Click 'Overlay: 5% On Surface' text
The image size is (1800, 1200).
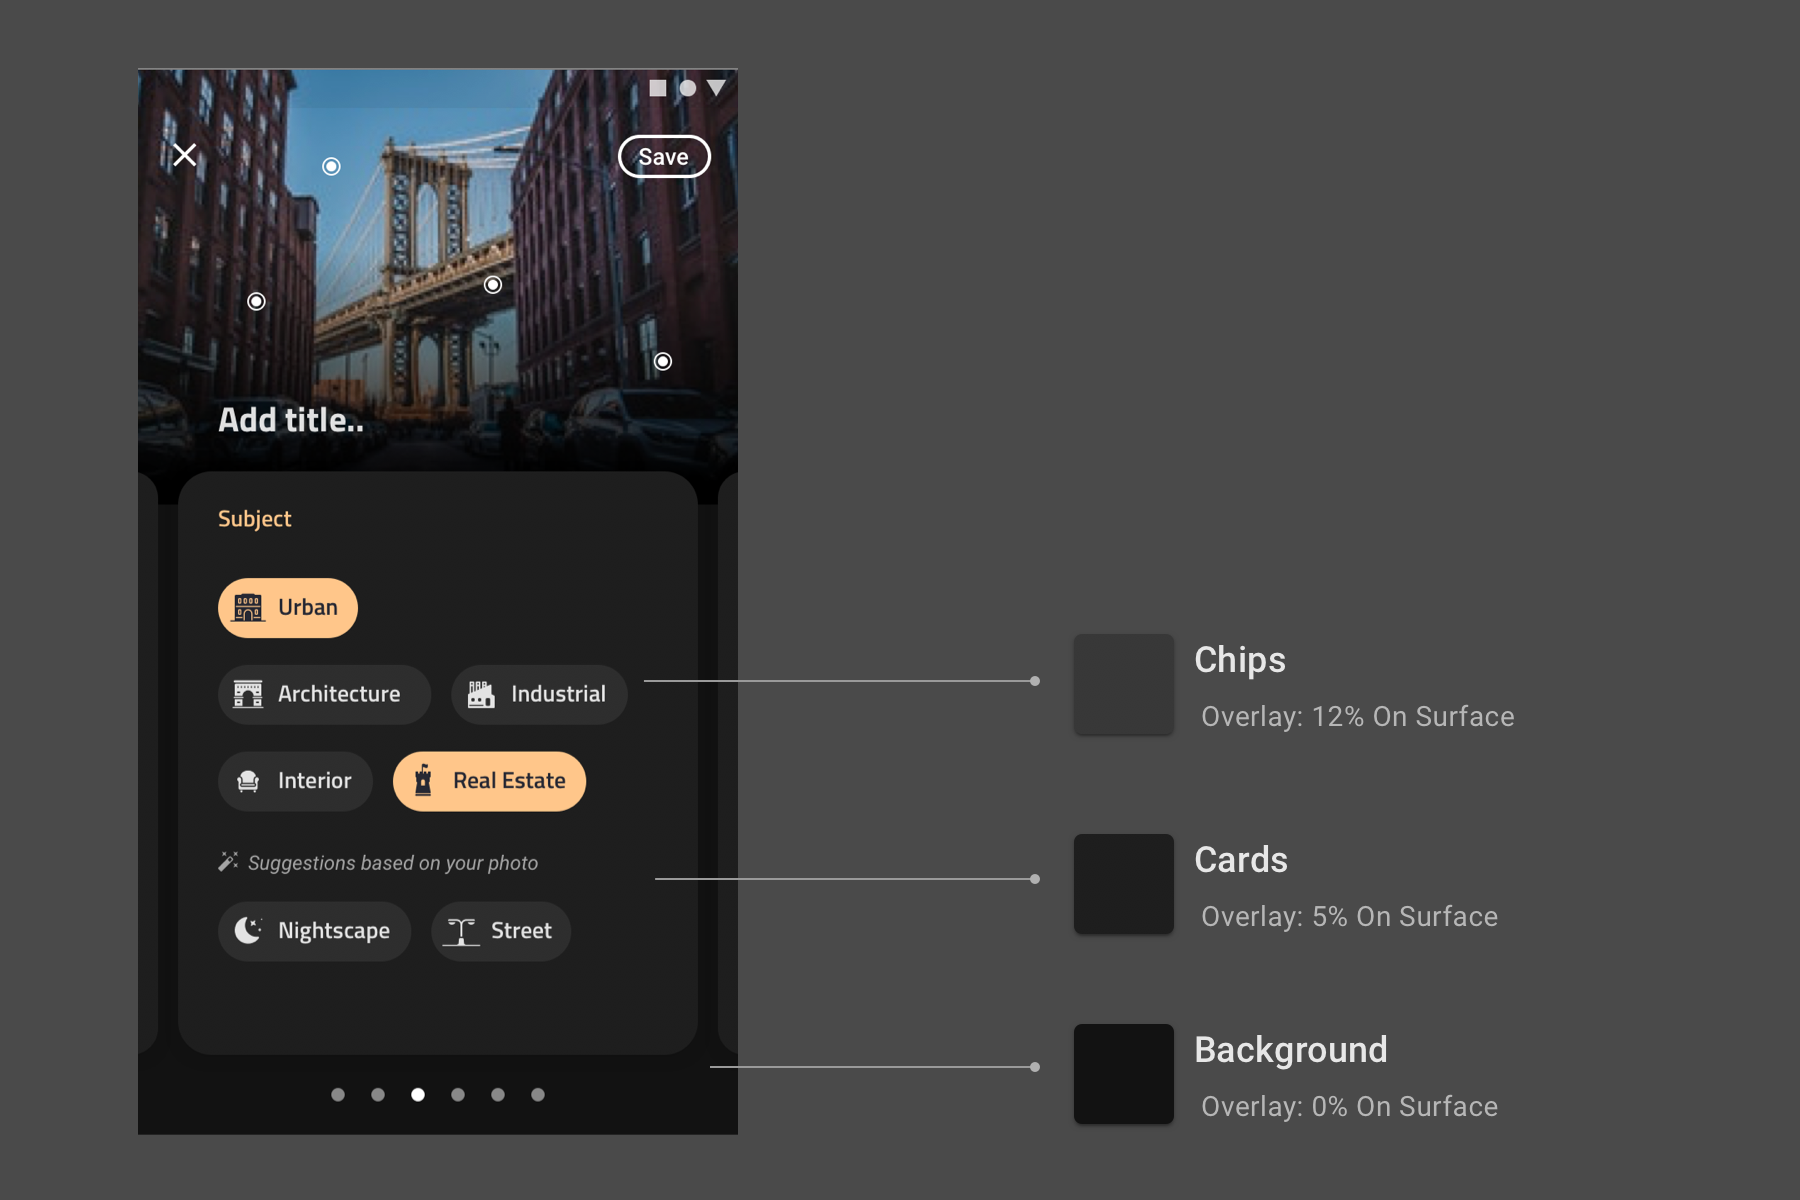(x=1350, y=916)
